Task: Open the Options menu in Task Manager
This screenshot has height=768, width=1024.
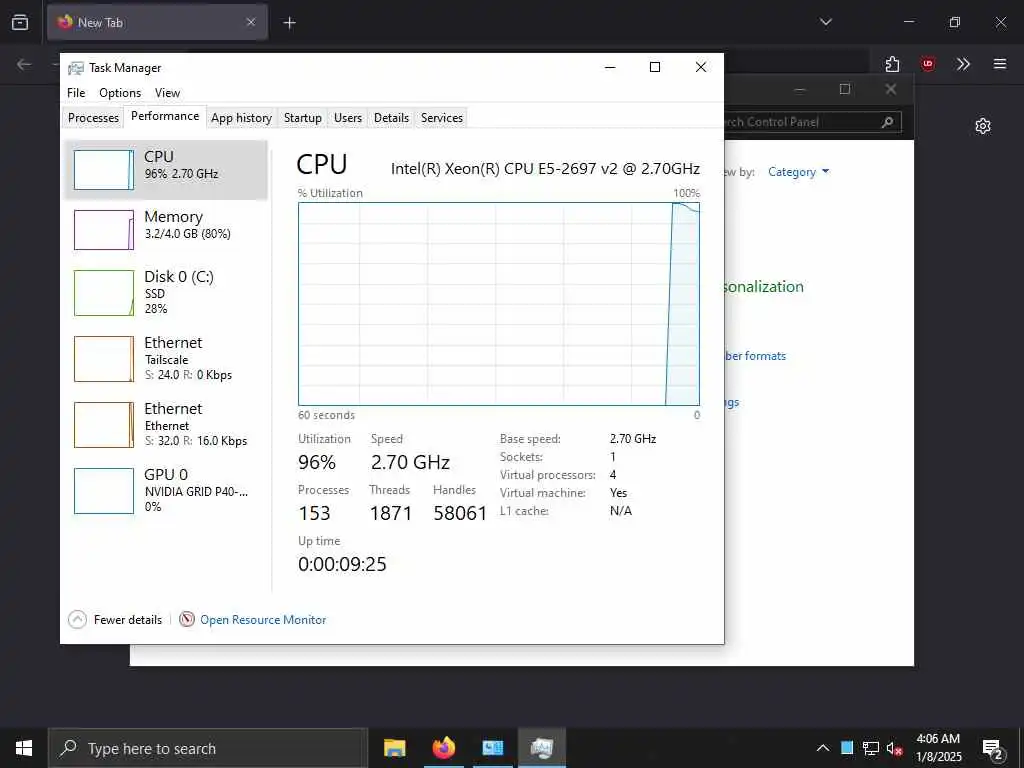Action: (x=120, y=93)
